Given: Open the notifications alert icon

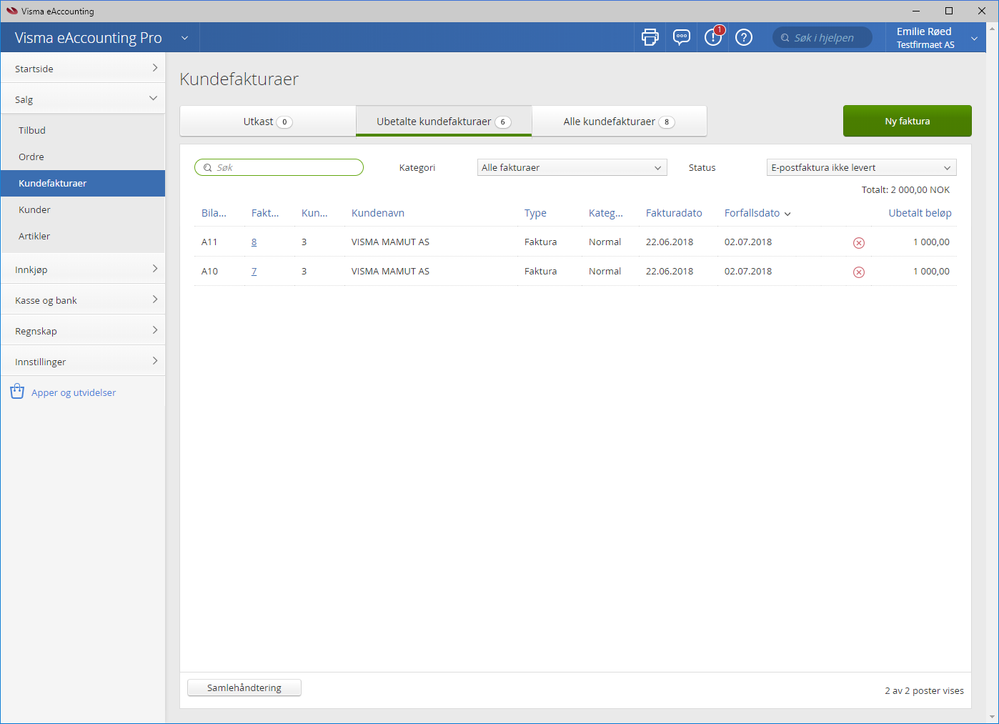Looking at the screenshot, I should 713,38.
